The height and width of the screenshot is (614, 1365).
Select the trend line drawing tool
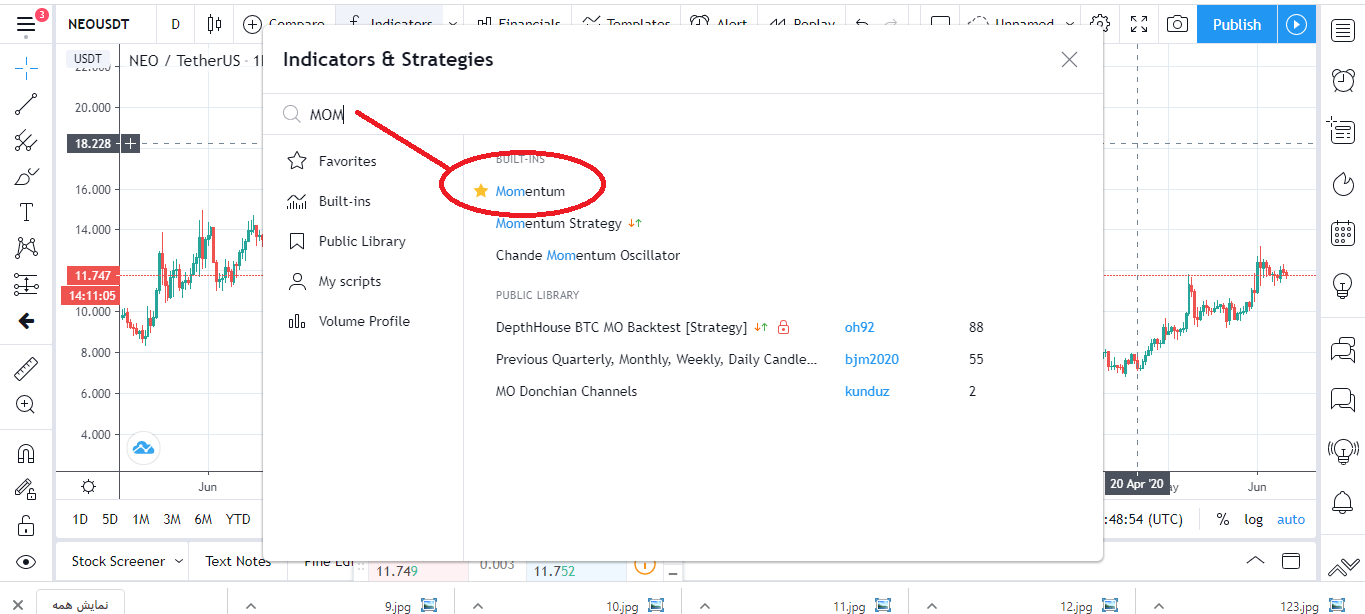(x=27, y=103)
